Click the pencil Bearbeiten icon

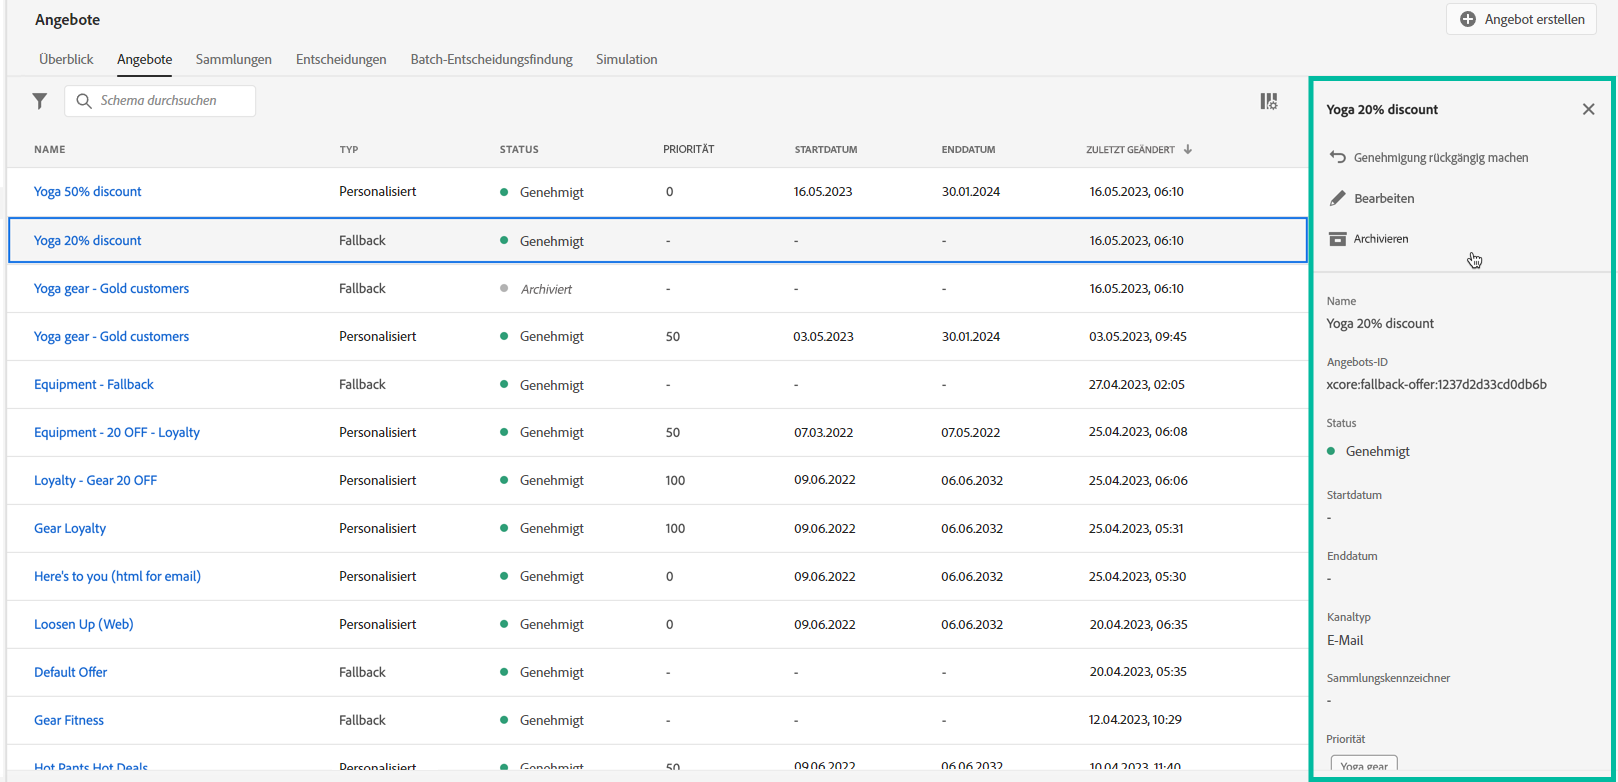[1337, 198]
